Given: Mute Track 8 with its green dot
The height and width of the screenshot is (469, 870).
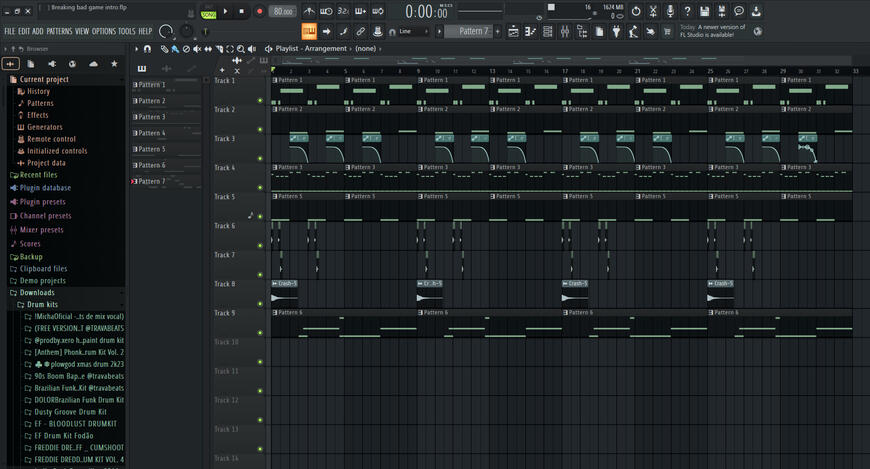Looking at the screenshot, I should tap(260, 304).
